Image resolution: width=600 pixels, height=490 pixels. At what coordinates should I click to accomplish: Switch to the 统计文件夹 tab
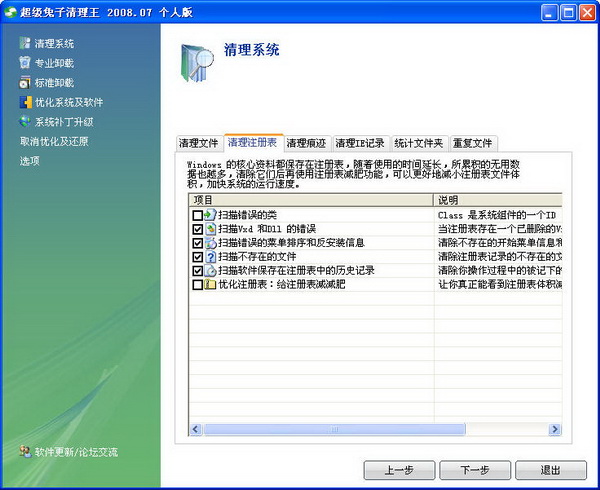pos(419,143)
